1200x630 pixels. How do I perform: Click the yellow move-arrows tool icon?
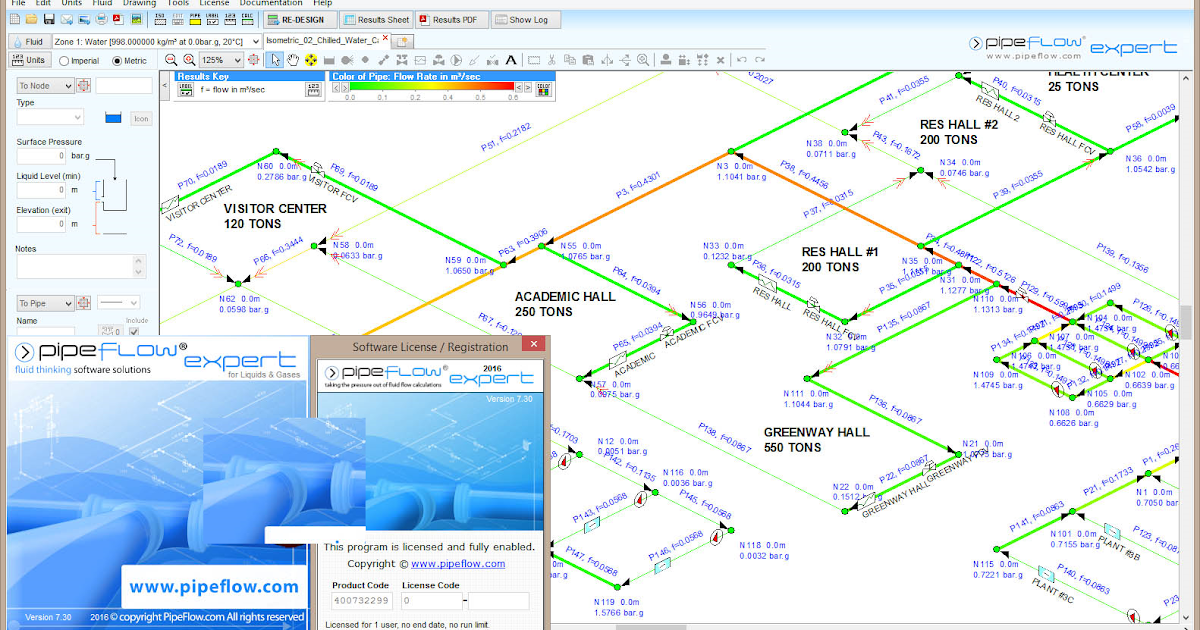click(311, 60)
